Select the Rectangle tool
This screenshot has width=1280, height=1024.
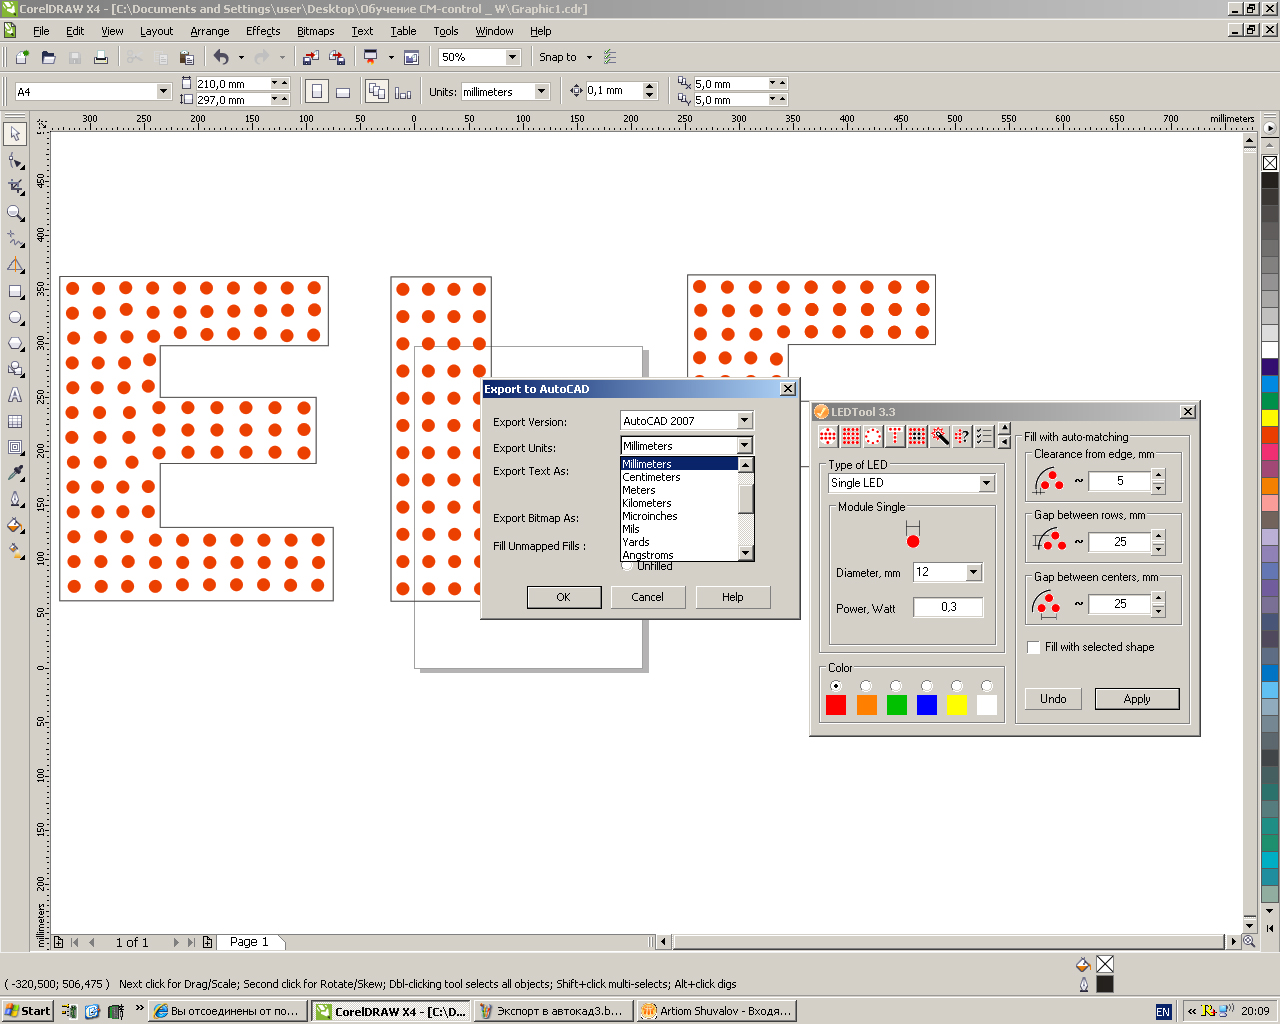click(x=15, y=291)
